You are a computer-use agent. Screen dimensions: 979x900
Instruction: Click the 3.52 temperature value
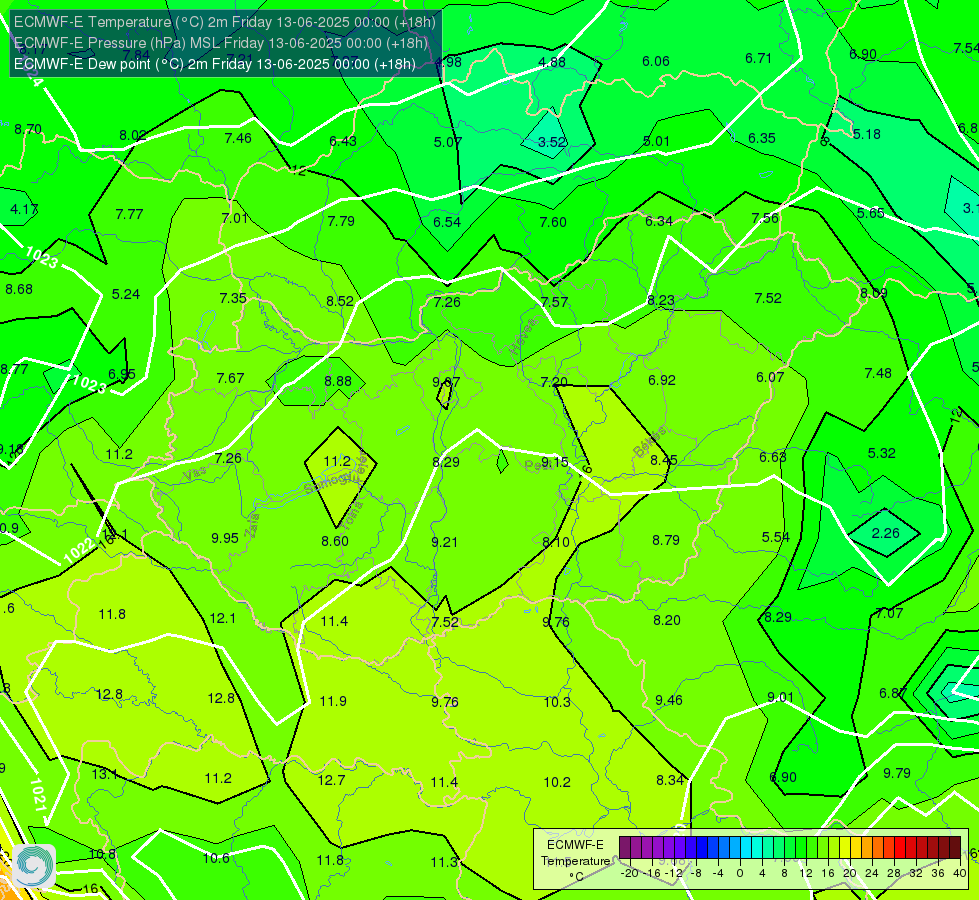552,142
